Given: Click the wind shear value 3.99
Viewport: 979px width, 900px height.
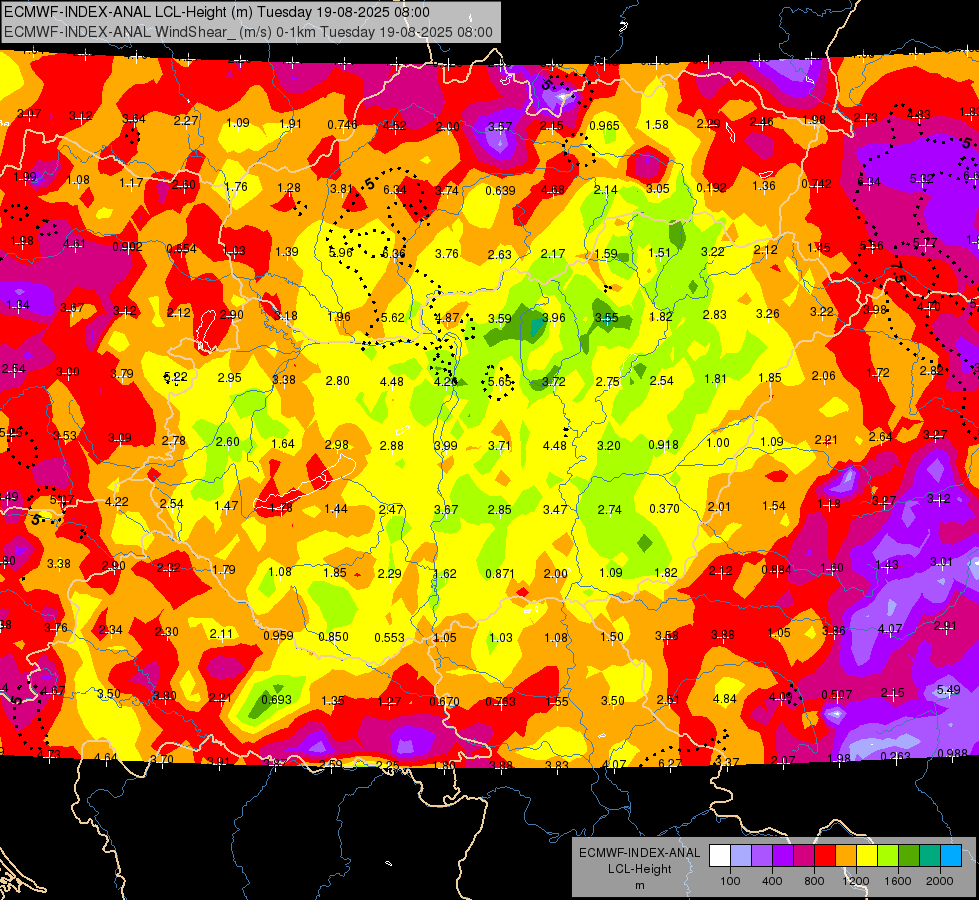Looking at the screenshot, I should pyautogui.click(x=446, y=445).
